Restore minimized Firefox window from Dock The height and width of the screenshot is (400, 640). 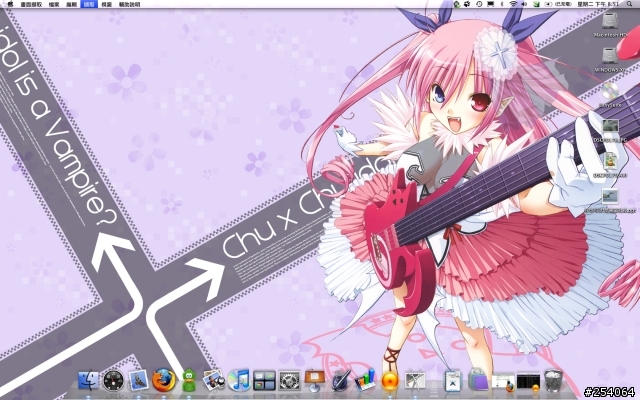pos(503,383)
